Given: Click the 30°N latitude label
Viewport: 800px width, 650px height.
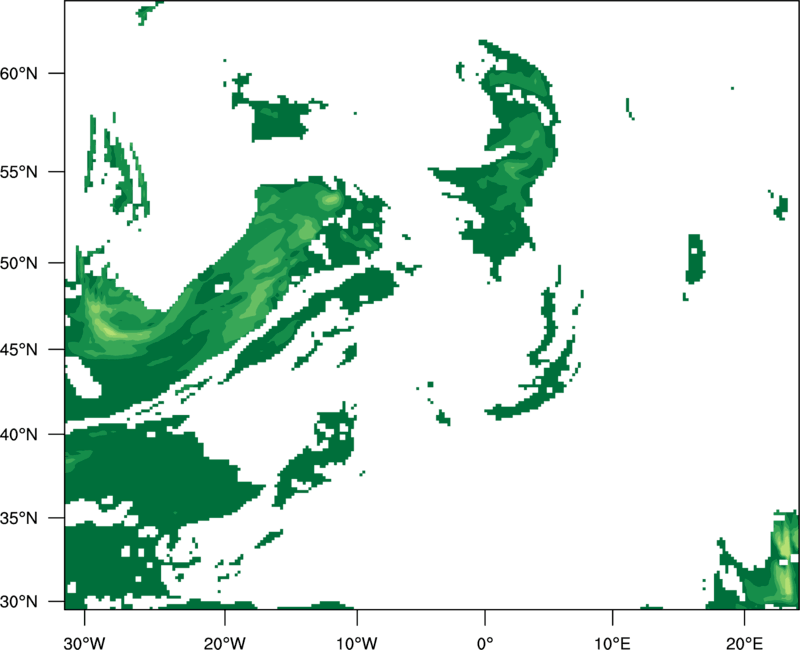Looking at the screenshot, I should [19, 602].
